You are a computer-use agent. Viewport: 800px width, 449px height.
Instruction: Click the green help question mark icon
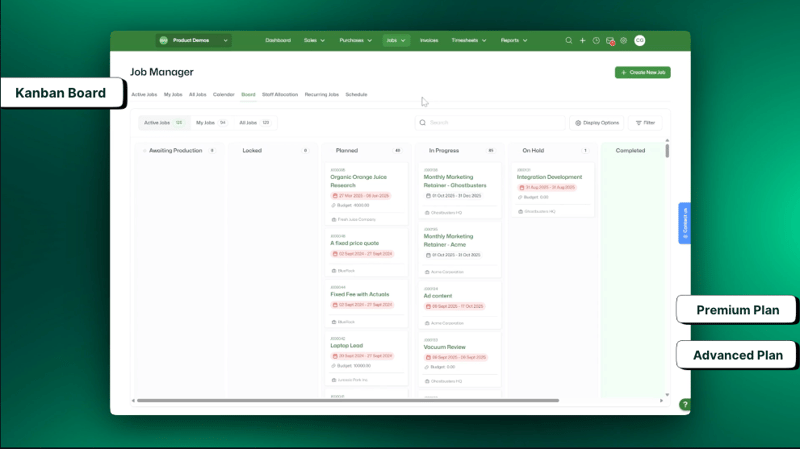click(684, 405)
